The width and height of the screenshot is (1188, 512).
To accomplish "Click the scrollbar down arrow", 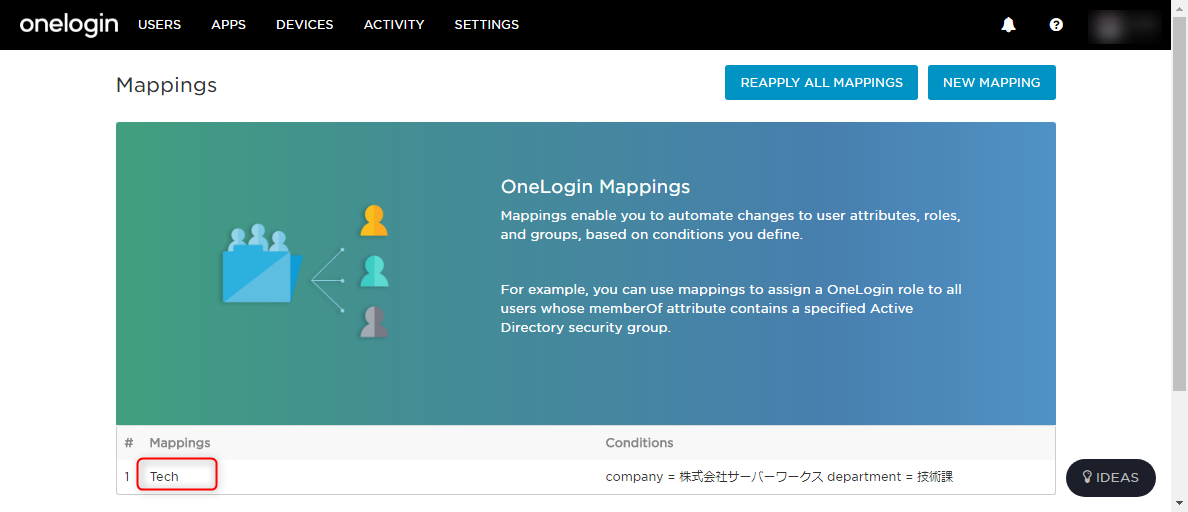I will click(x=1180, y=503).
